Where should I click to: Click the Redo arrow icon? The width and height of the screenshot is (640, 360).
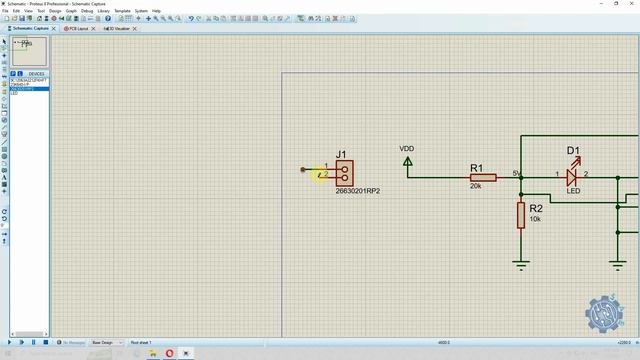click(x=198, y=19)
